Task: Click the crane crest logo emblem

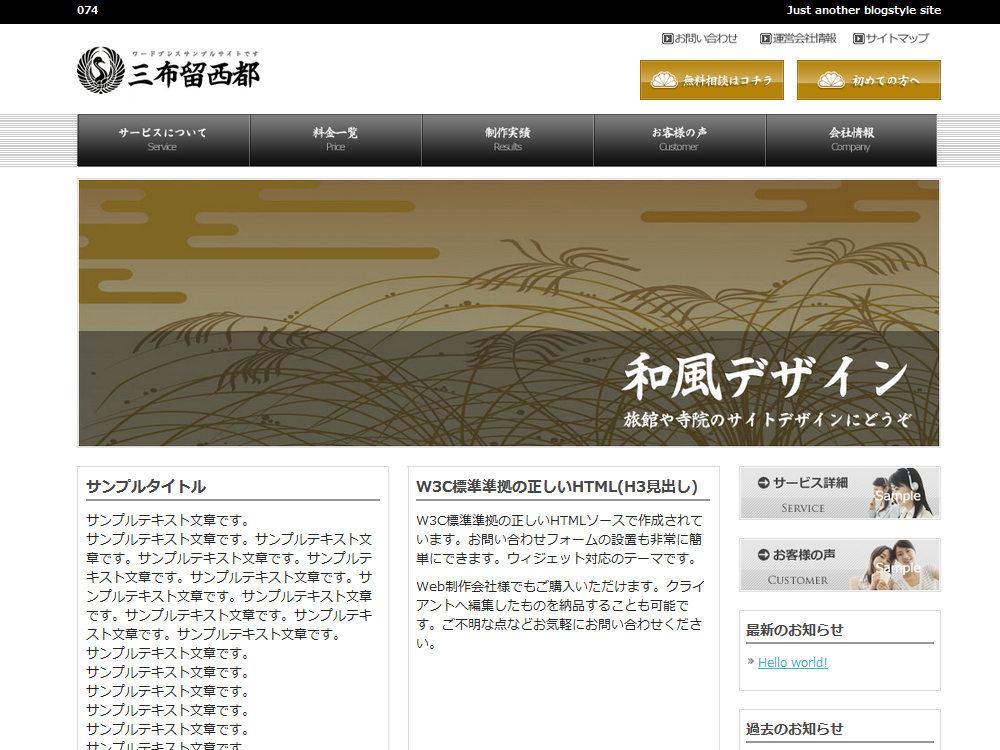Action: click(101, 70)
